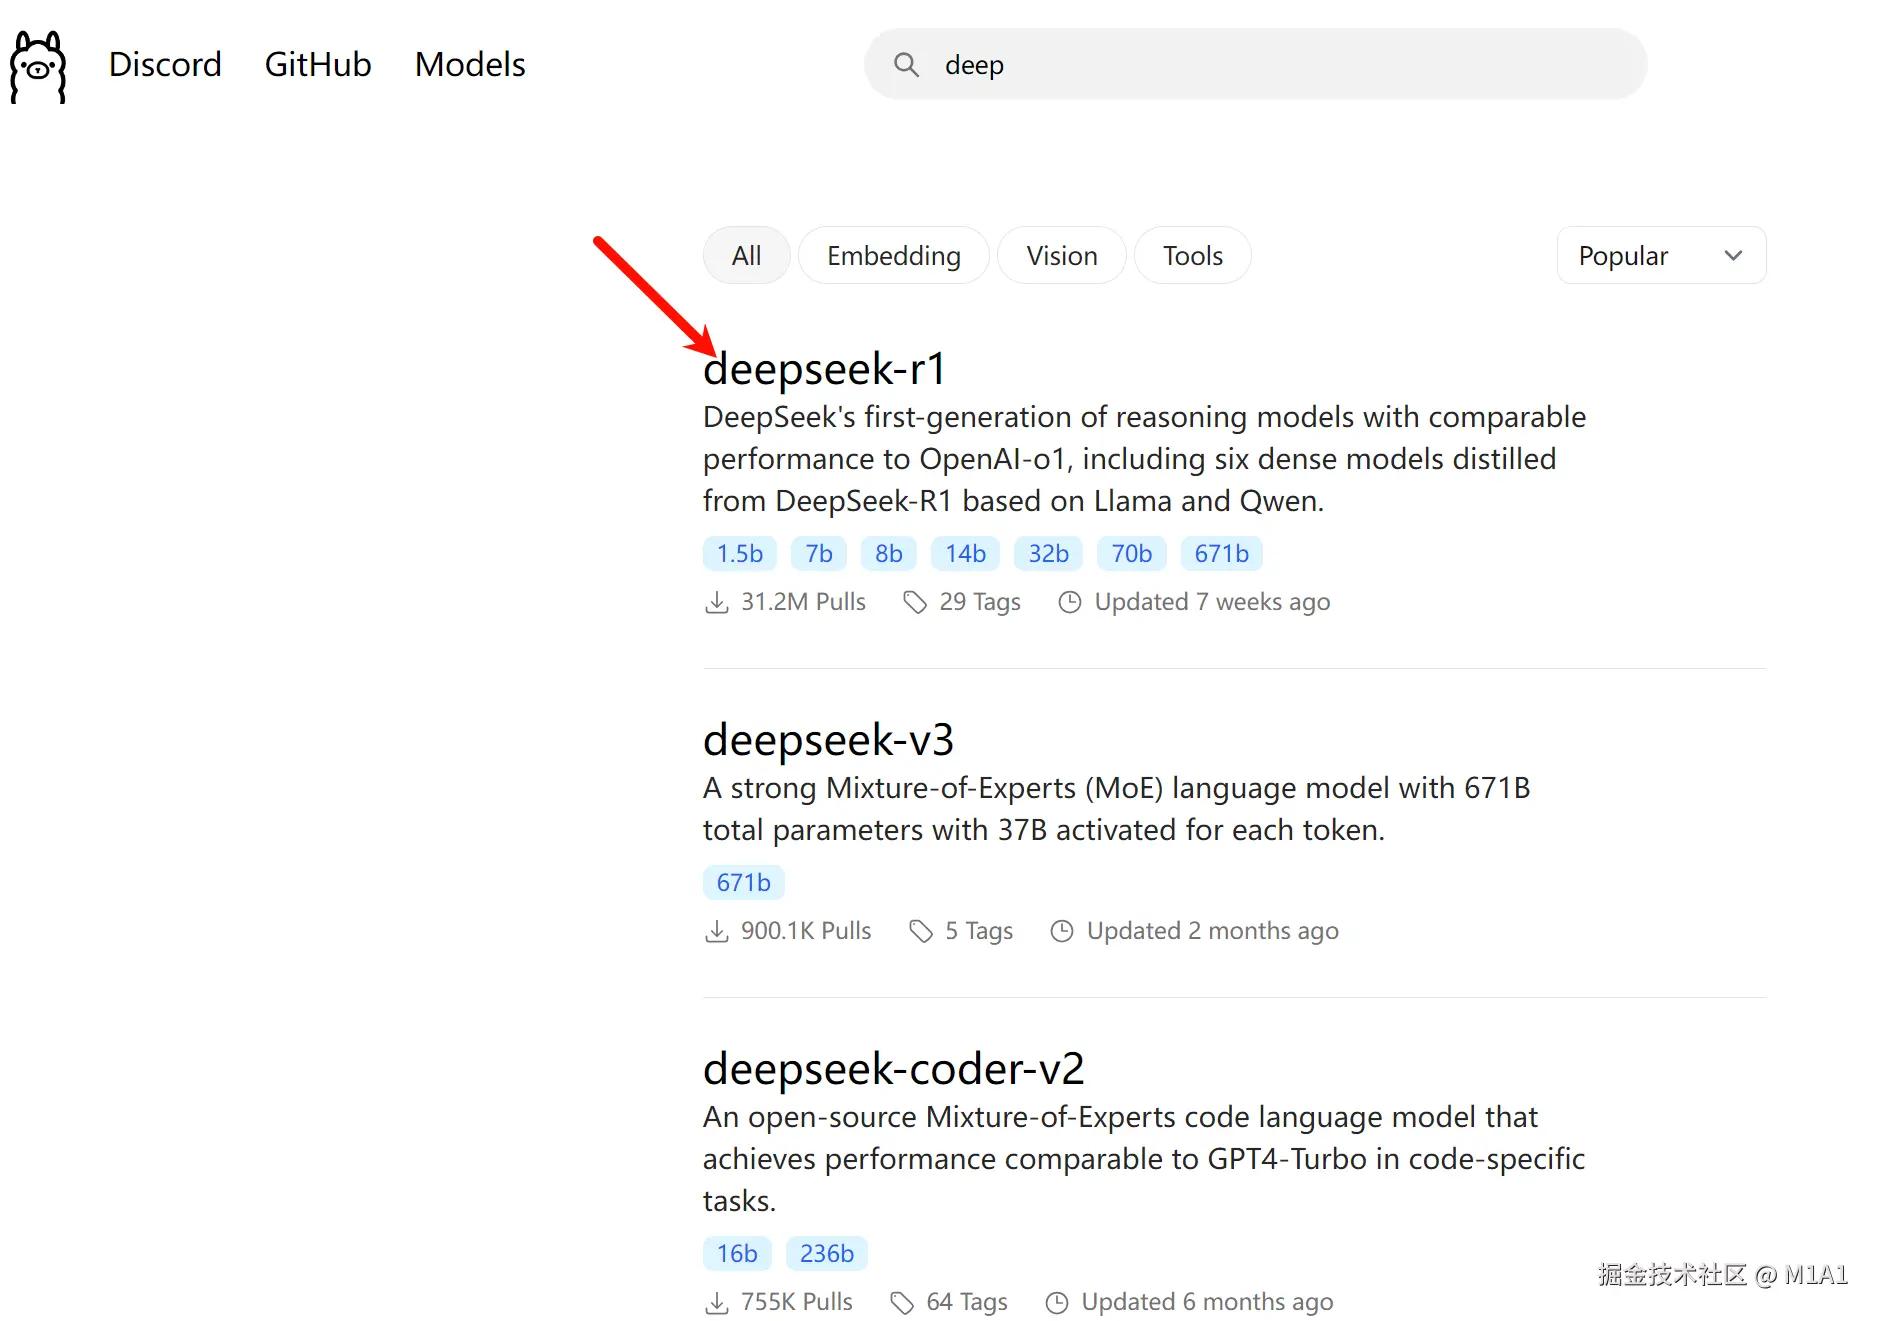Click the tag icon beside 29 Tags

point(914,602)
